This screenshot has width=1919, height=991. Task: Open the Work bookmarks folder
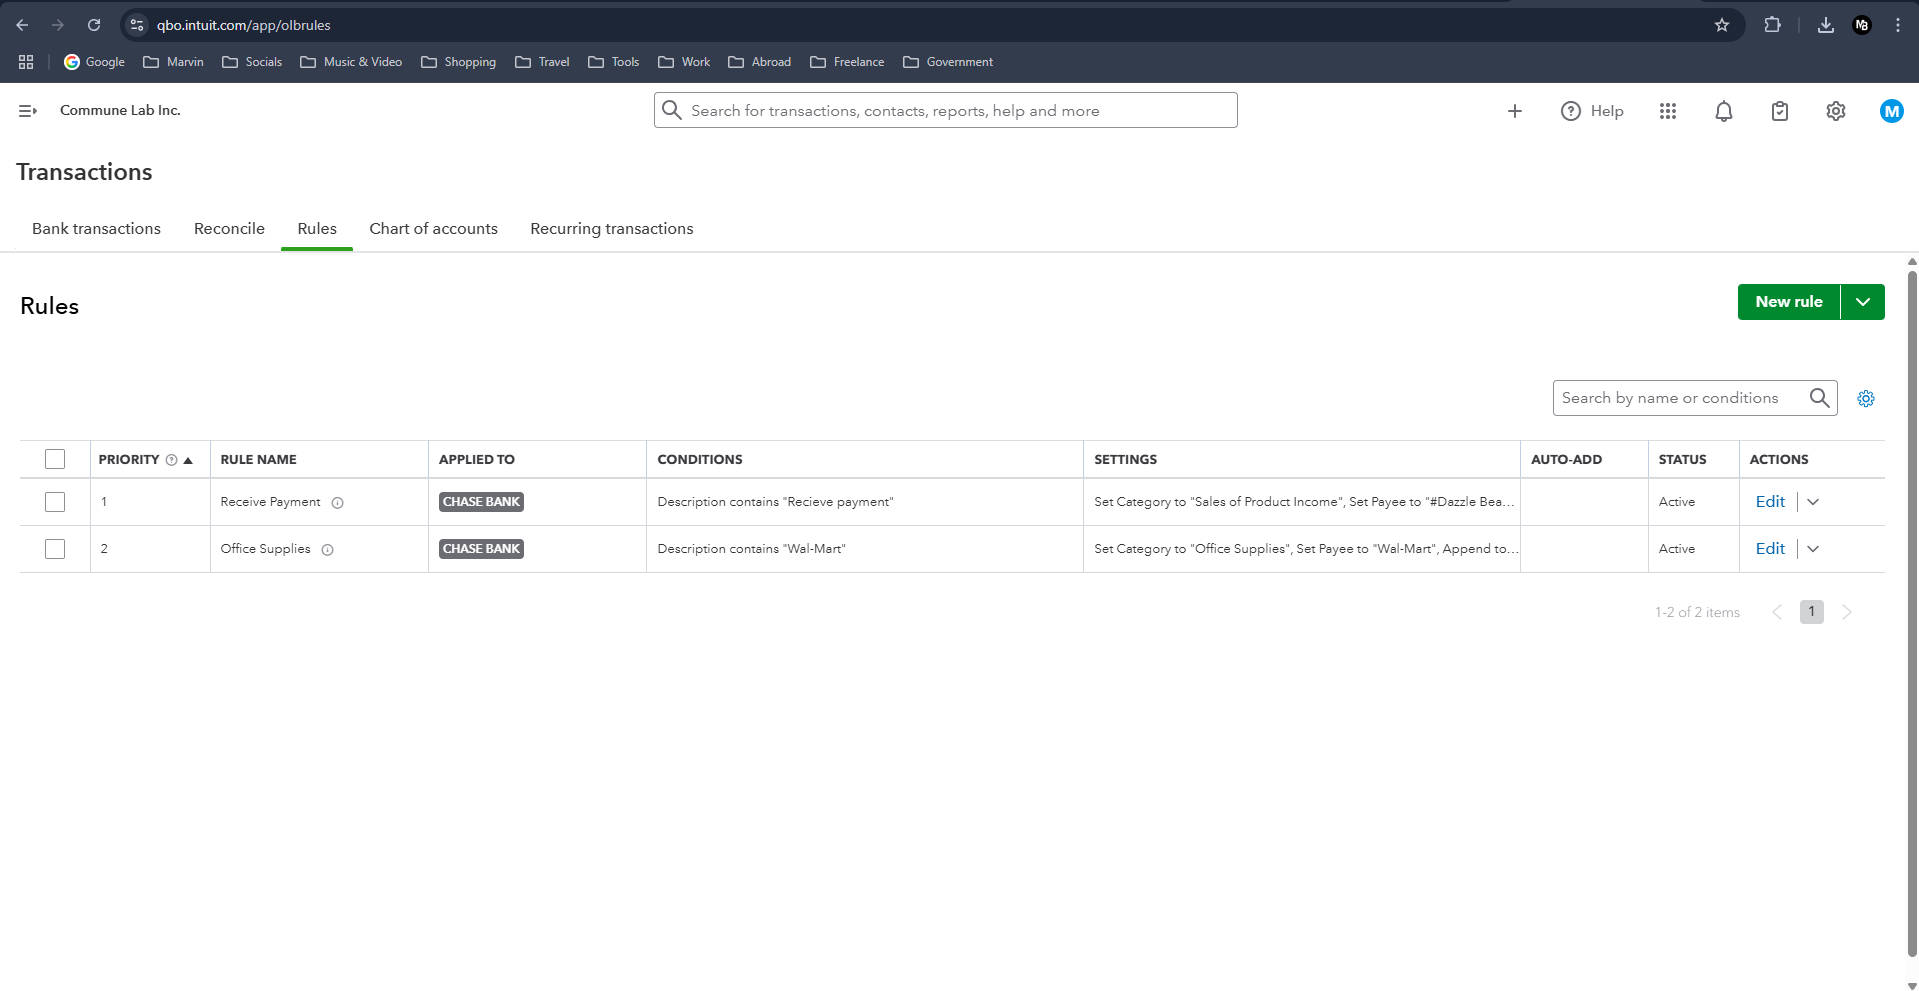[684, 62]
